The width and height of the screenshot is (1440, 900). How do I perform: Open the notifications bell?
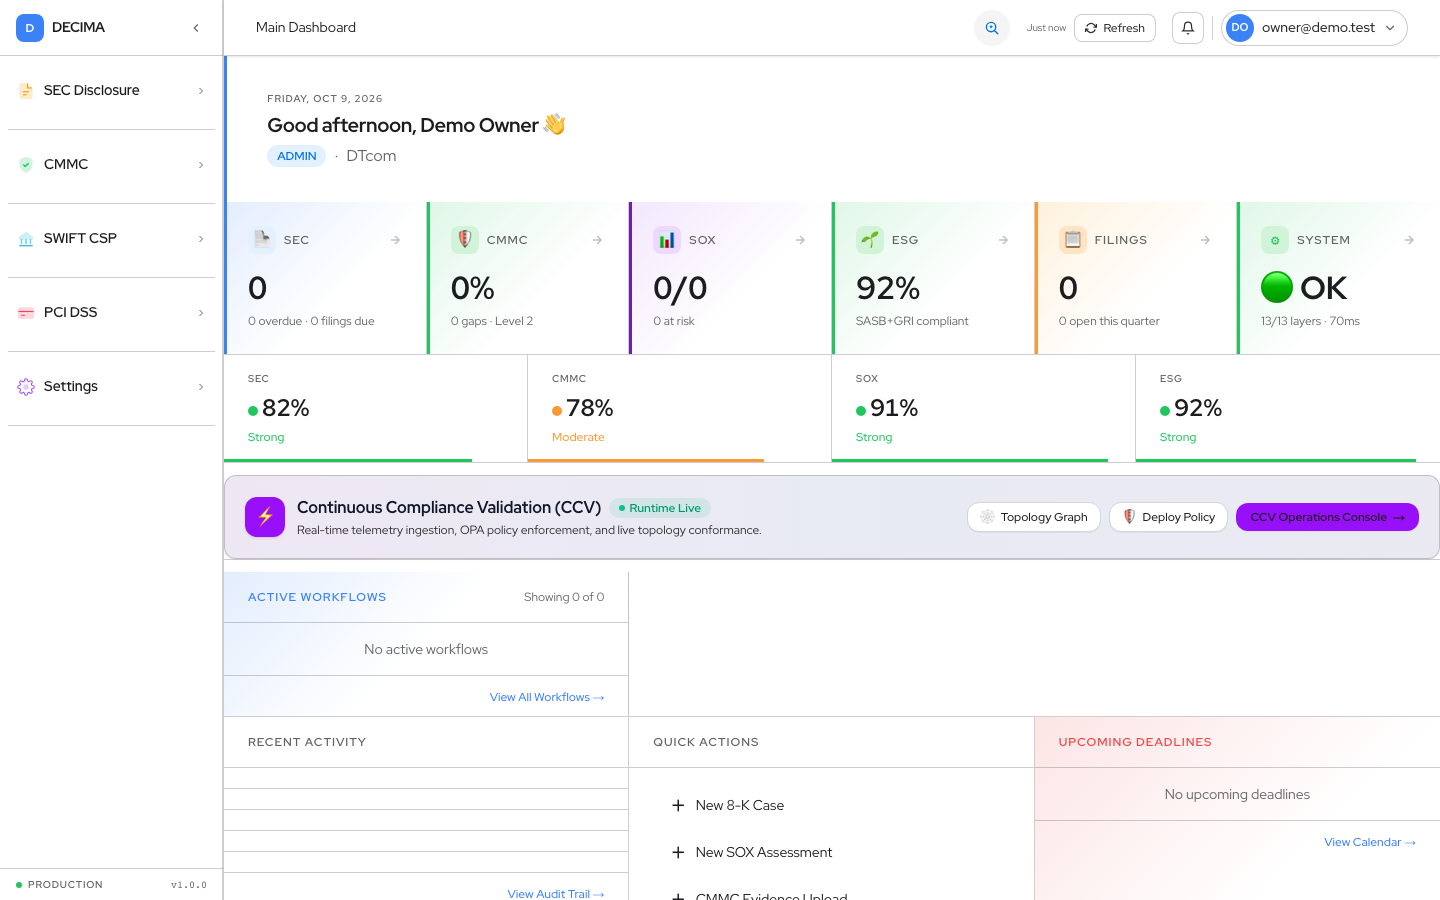(x=1188, y=28)
